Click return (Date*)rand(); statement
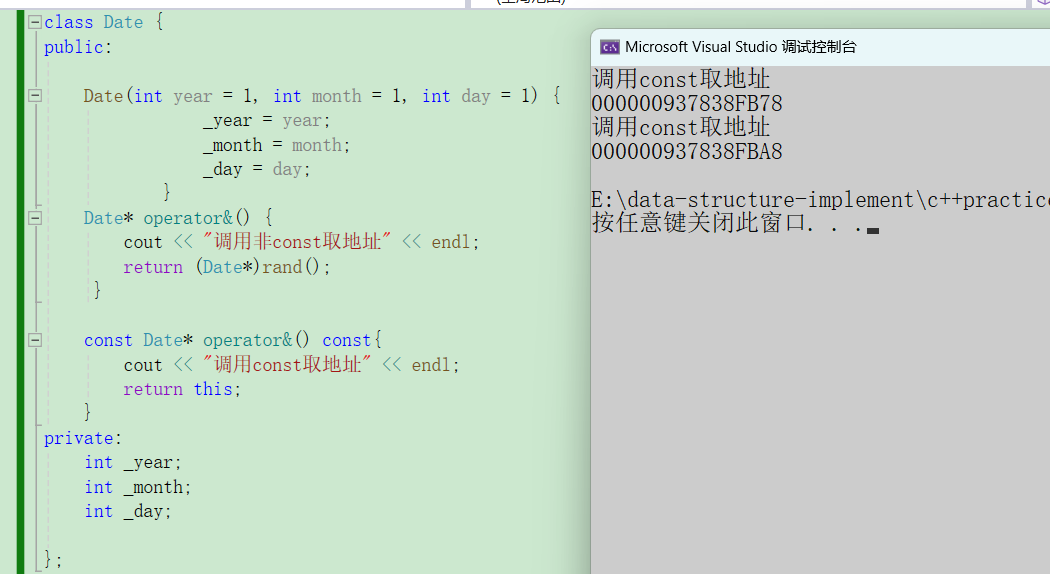Screen dimensions: 1050x574 (227, 267)
